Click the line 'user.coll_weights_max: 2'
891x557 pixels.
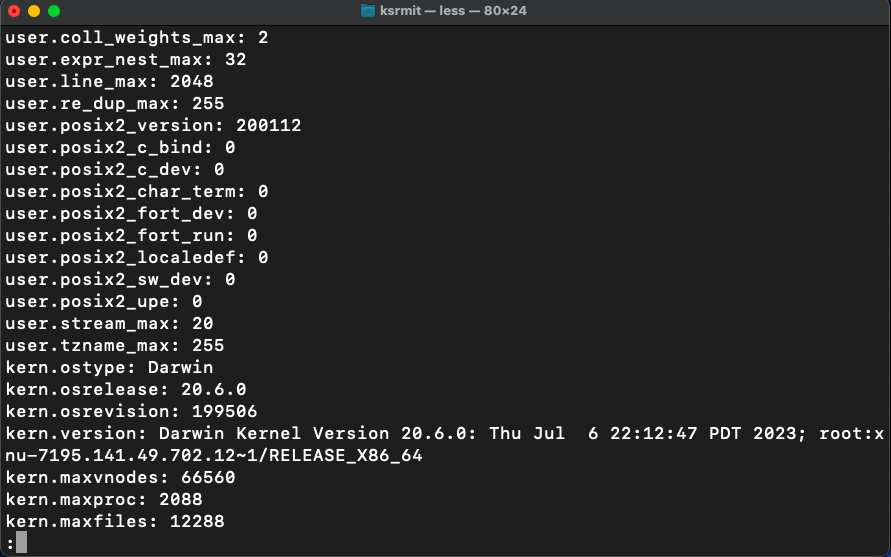(136, 38)
